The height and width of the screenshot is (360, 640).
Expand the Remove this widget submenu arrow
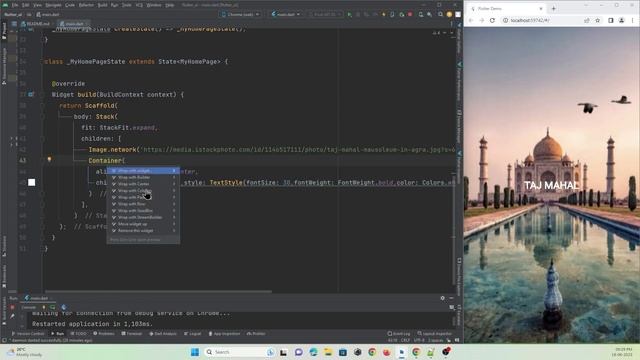tap(174, 231)
